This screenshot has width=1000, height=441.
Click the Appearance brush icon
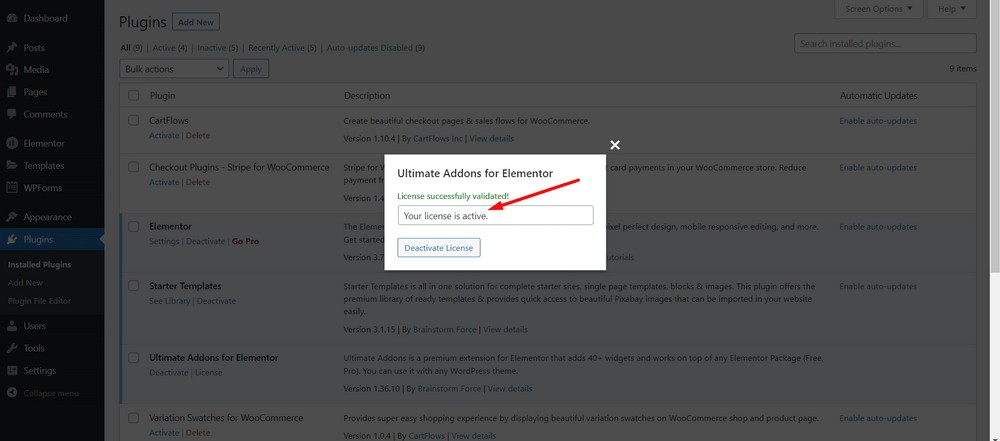point(11,217)
